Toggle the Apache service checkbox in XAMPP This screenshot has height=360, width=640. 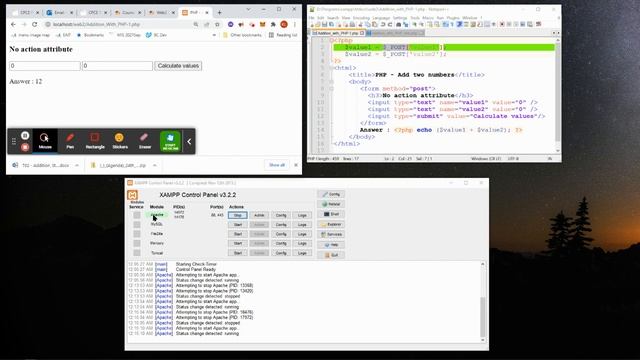pyautogui.click(x=137, y=215)
